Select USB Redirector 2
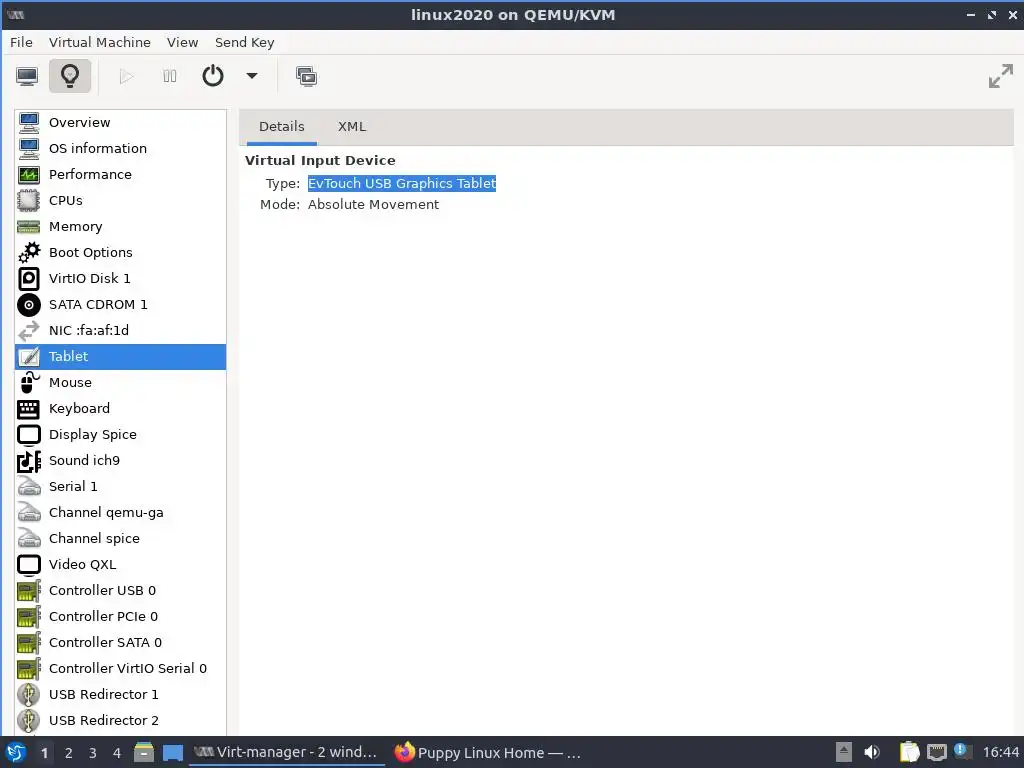Screen dimensions: 1024x768 pyautogui.click(x=121, y=720)
